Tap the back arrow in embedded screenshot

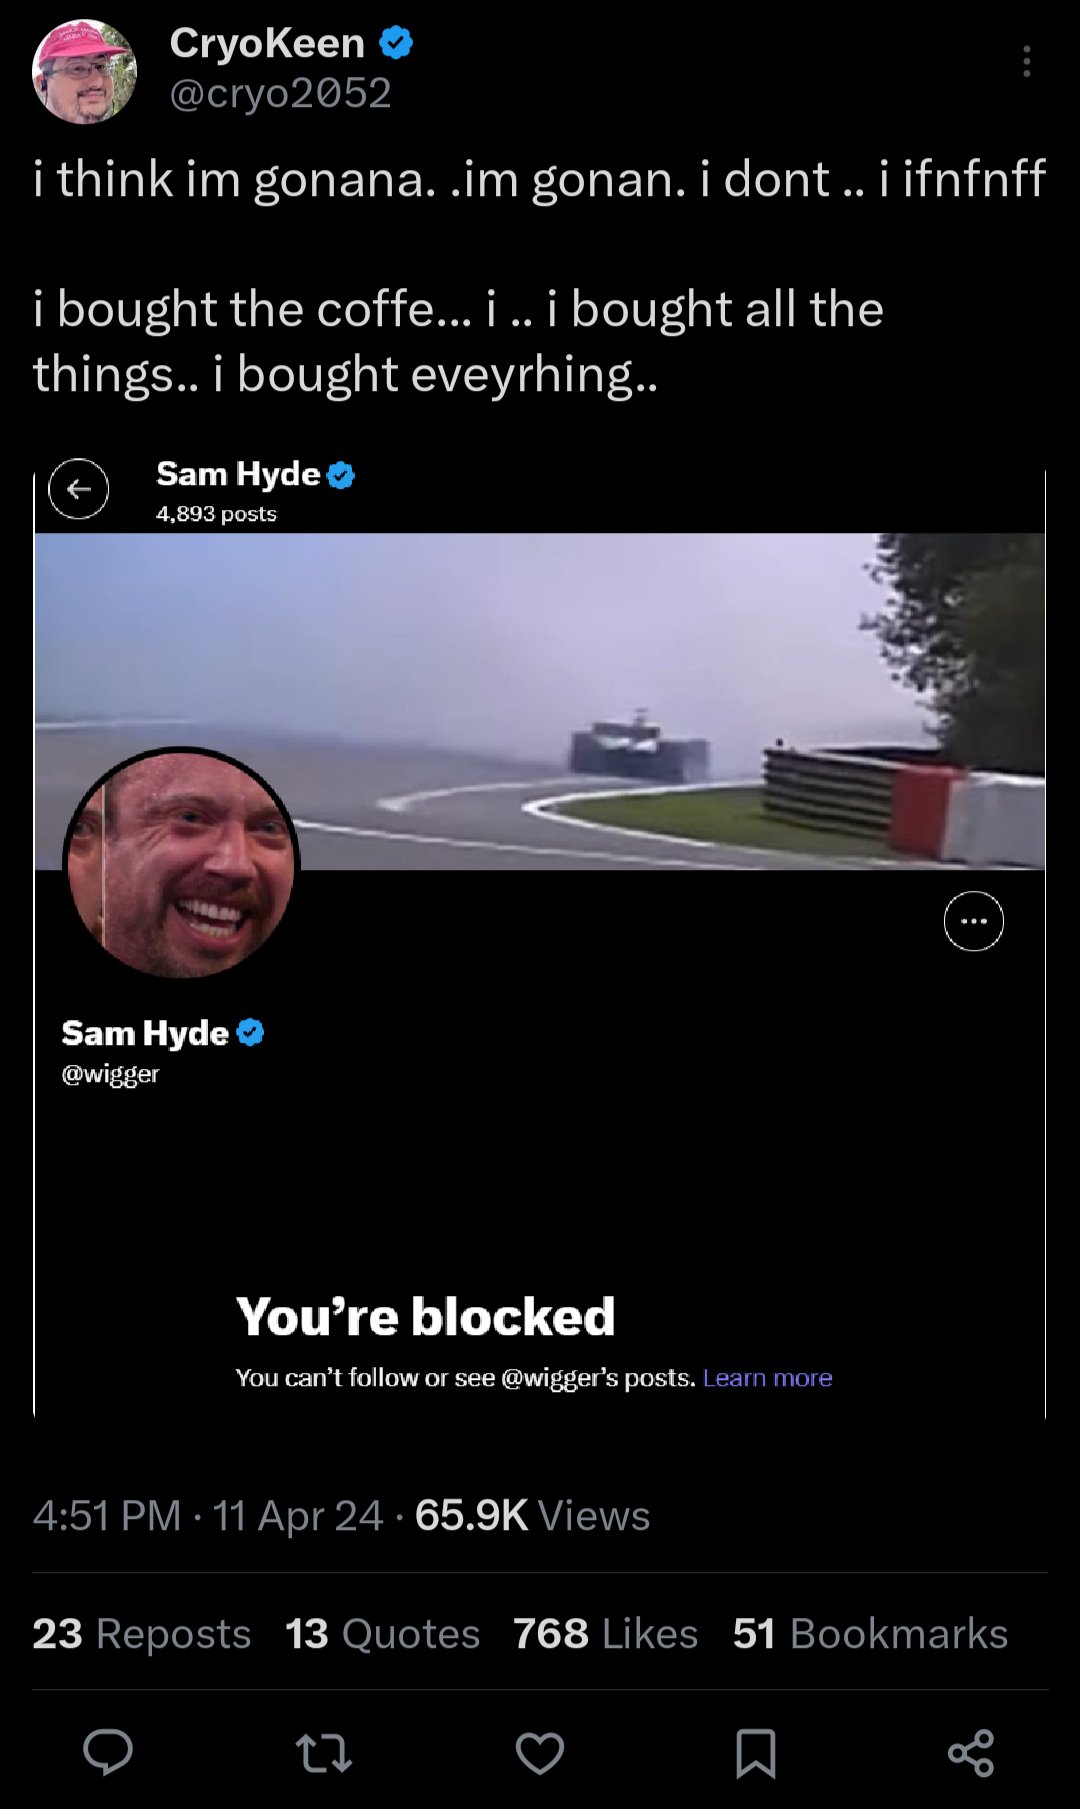(79, 489)
